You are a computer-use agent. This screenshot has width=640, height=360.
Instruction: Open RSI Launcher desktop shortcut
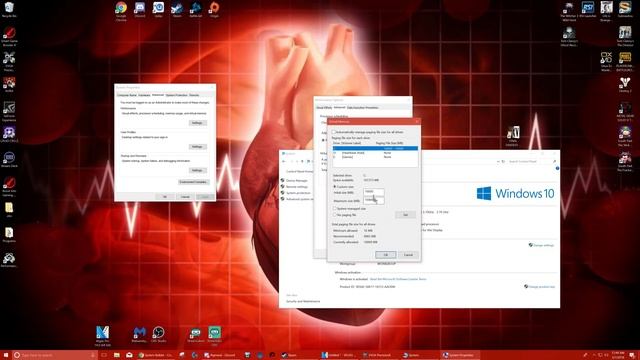click(588, 9)
